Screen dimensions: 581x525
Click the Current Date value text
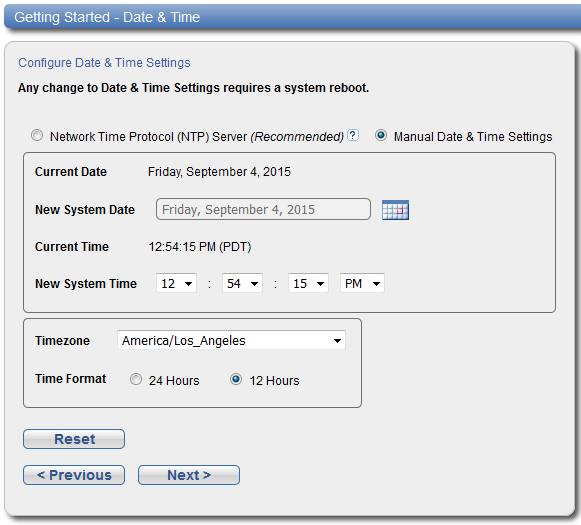click(x=219, y=172)
